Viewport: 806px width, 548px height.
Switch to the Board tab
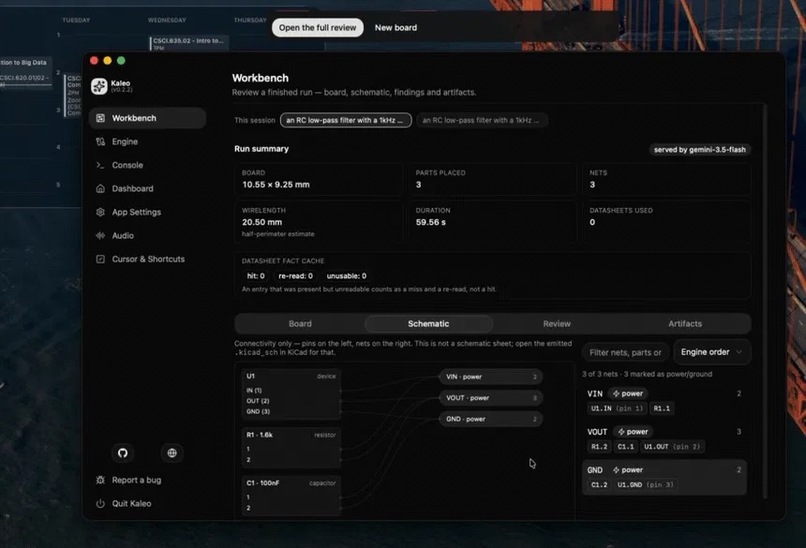[x=300, y=324]
